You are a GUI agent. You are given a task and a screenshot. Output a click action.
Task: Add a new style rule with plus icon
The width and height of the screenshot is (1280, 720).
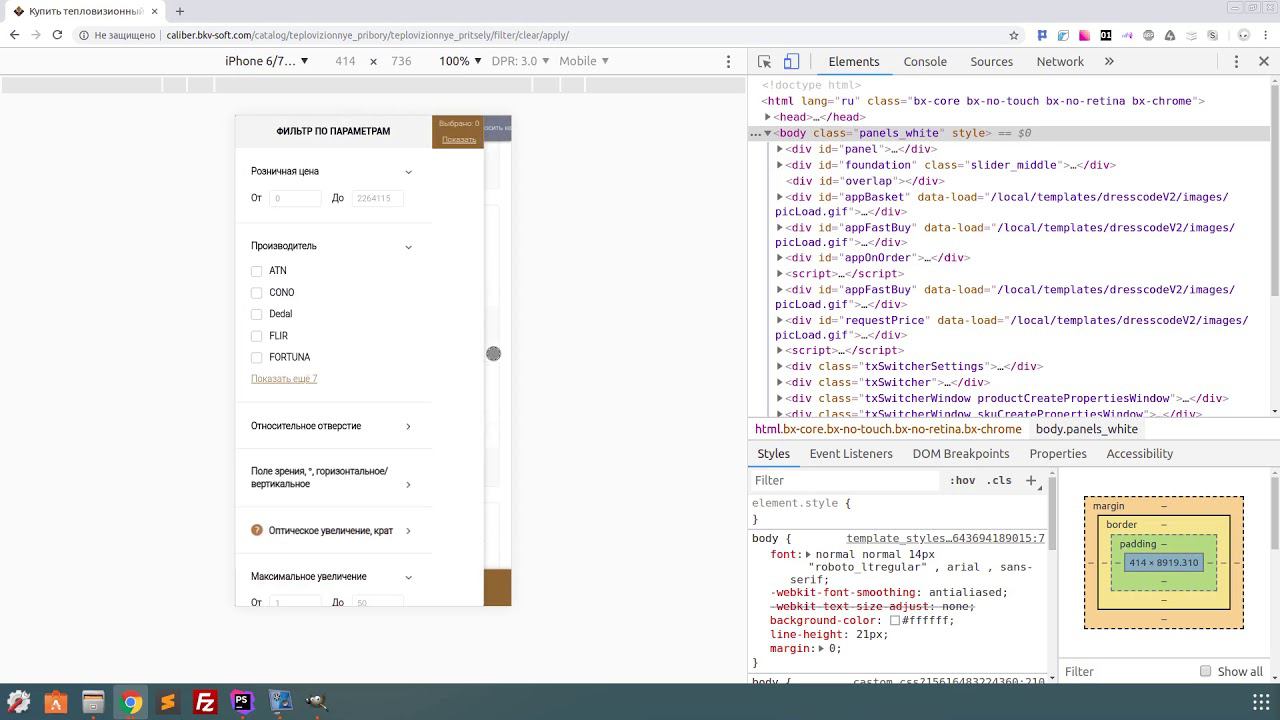click(x=1031, y=480)
